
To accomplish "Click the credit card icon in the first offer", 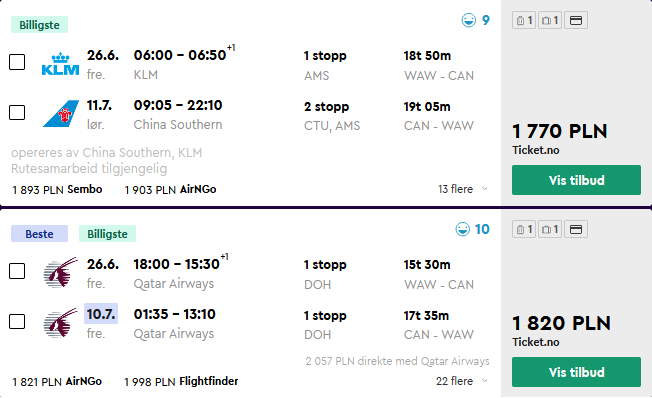I will pyautogui.click(x=575, y=20).
